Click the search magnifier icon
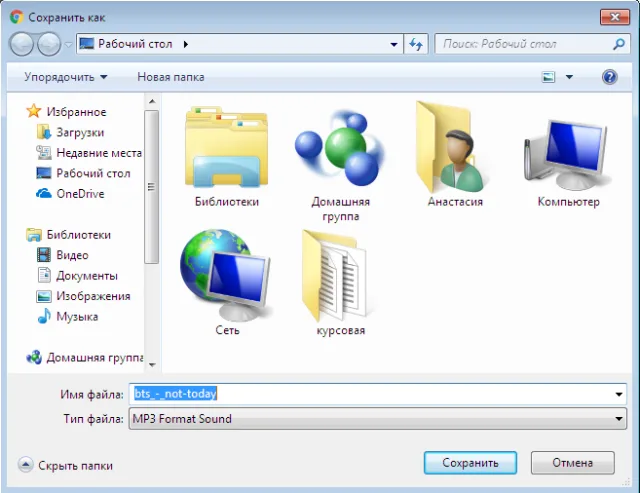 pyautogui.click(x=619, y=44)
